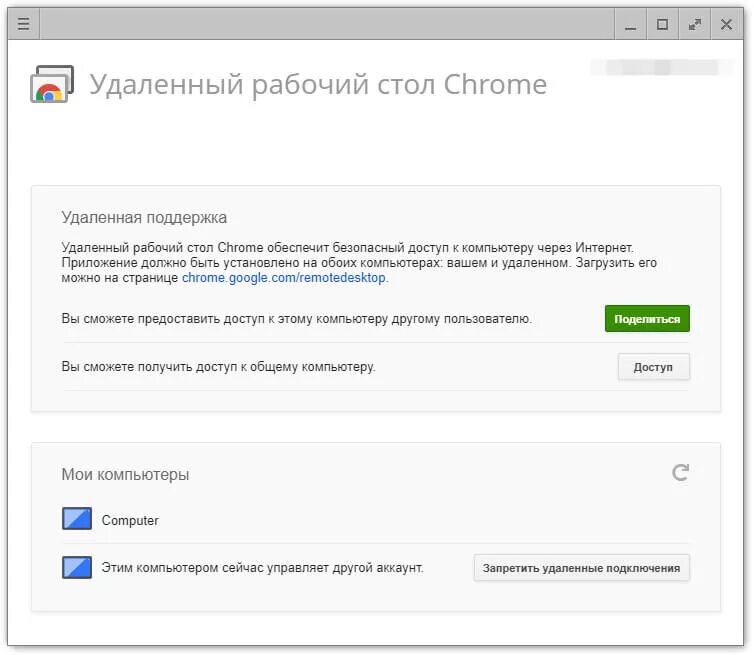Click the Доступ button
Image resolution: width=754 pixels, height=655 pixels.
653,367
